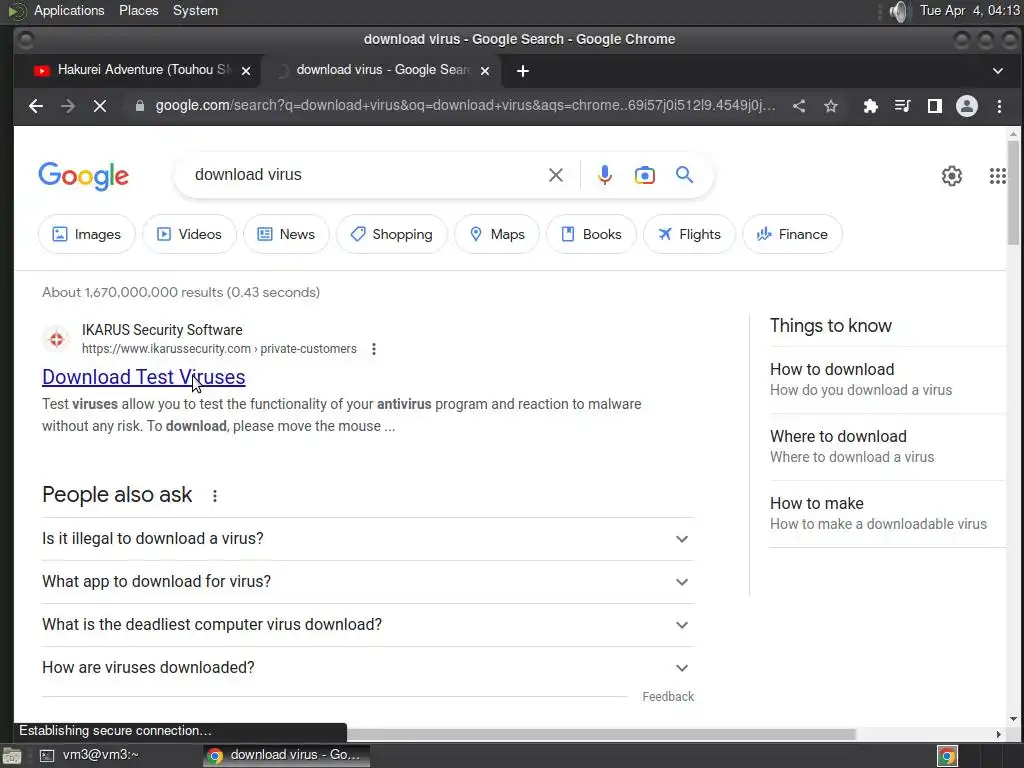Click the volume speaker icon in top panel
The image size is (1024, 768).
pos(899,11)
